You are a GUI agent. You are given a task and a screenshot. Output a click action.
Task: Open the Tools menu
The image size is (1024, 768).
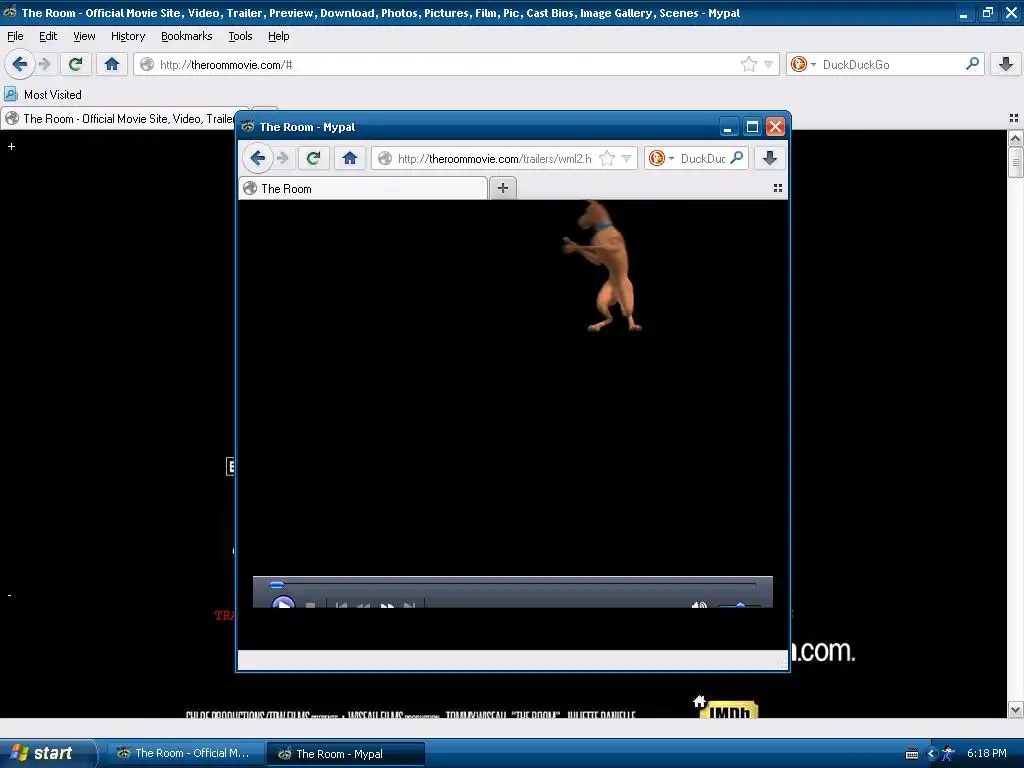point(240,36)
